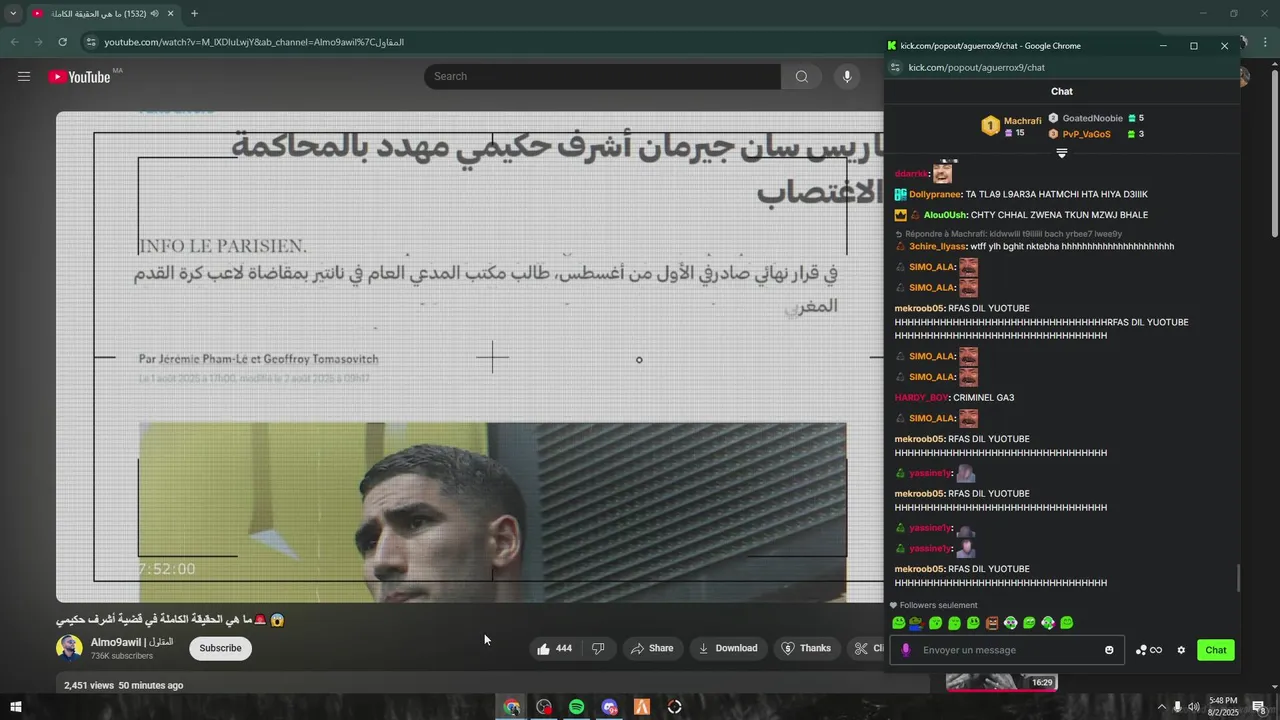Open the YouTube hamburger guide menu
This screenshot has width=1280, height=720.
[x=24, y=76]
